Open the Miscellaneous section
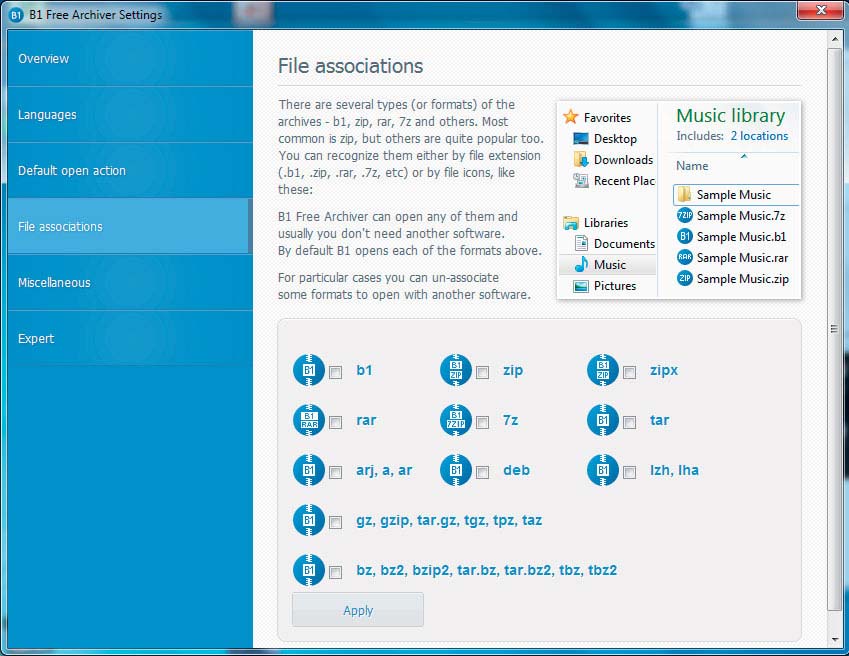849x656 pixels. (130, 283)
